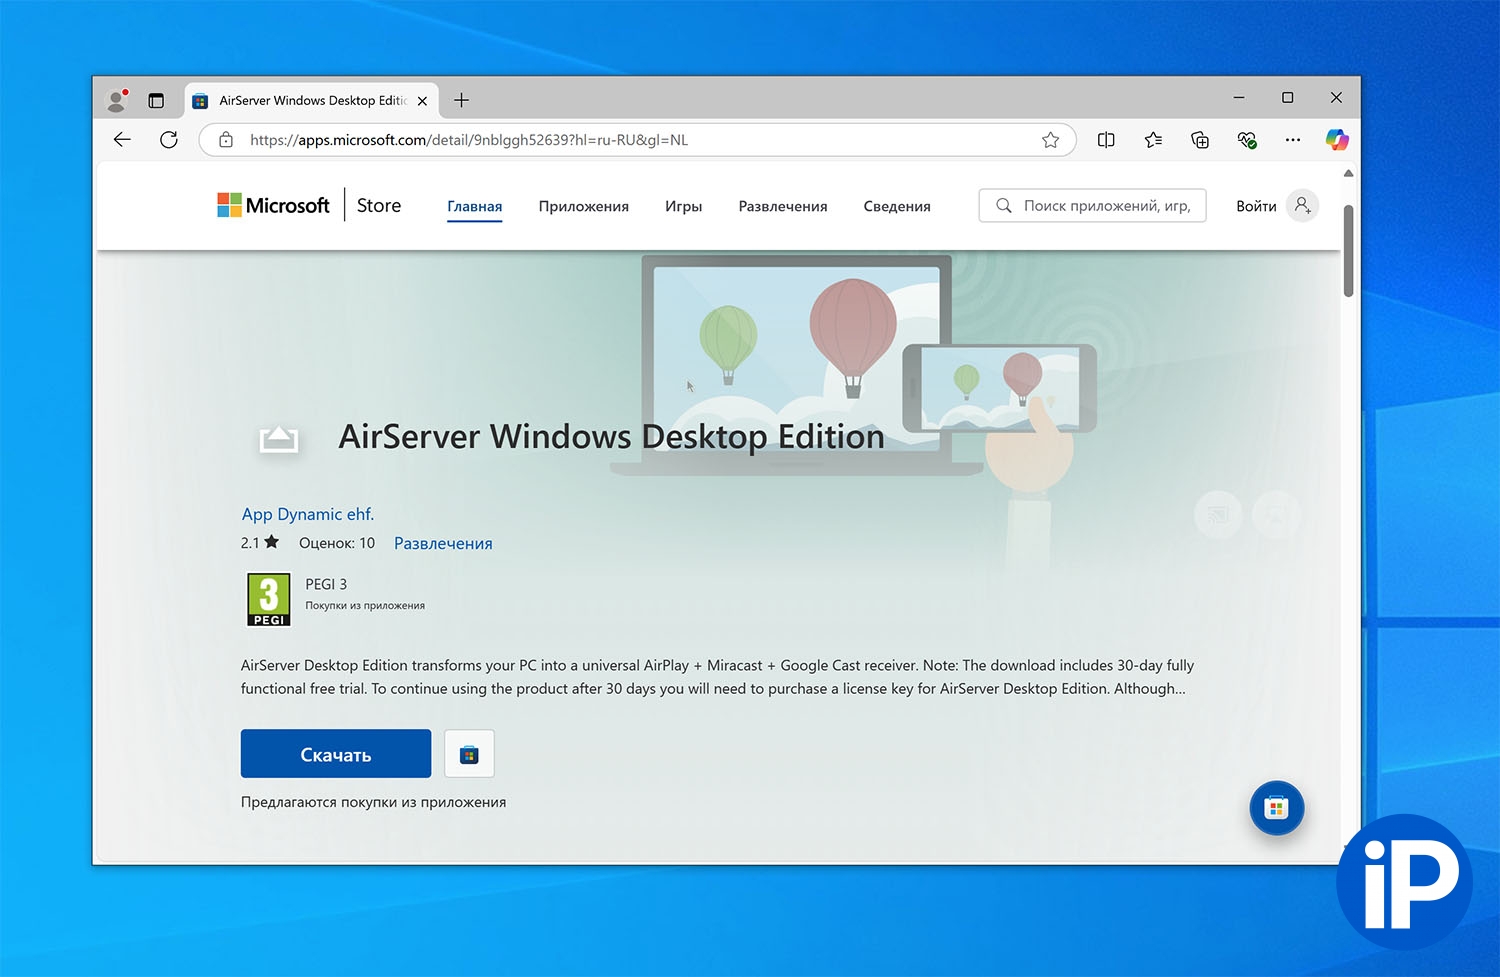Open the tab actions menu icon

point(156,100)
